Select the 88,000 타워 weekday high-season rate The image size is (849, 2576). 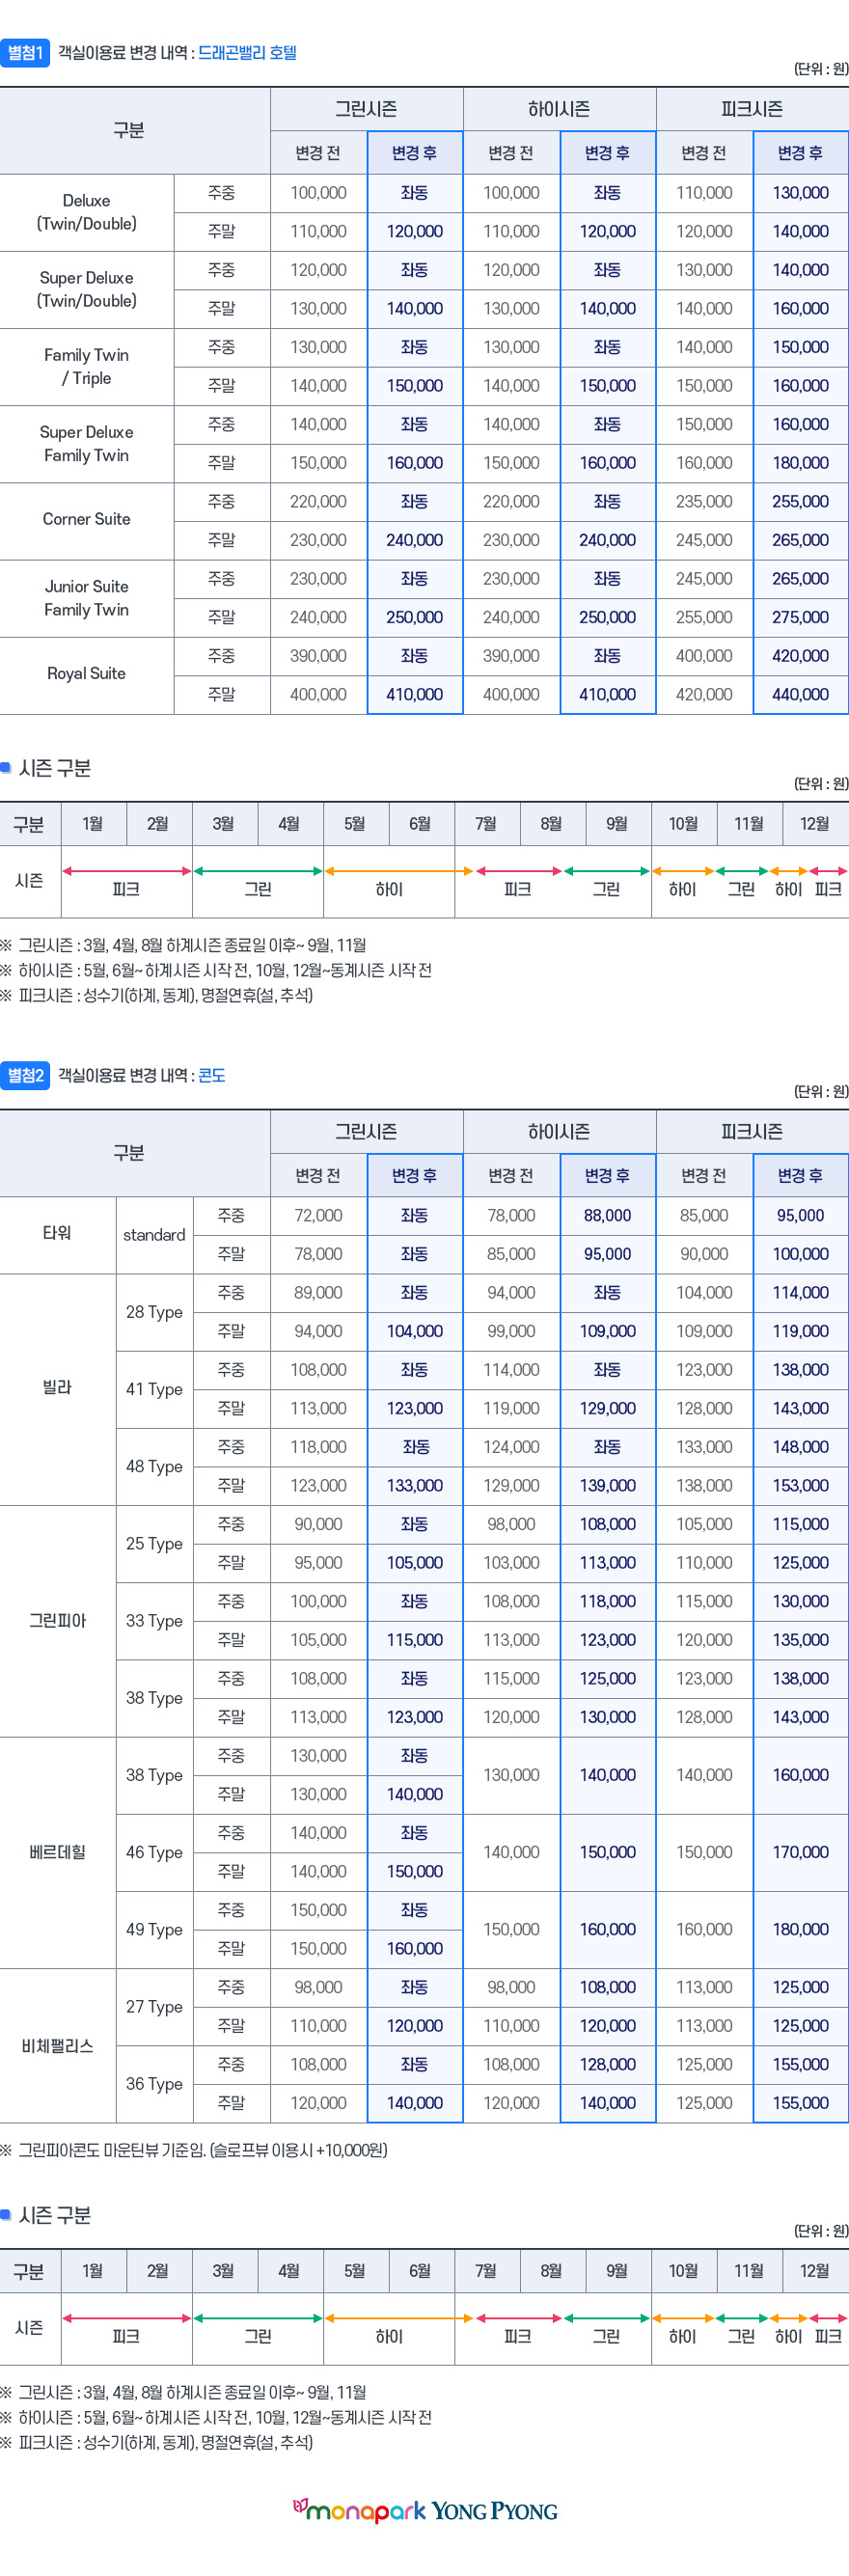[608, 1215]
